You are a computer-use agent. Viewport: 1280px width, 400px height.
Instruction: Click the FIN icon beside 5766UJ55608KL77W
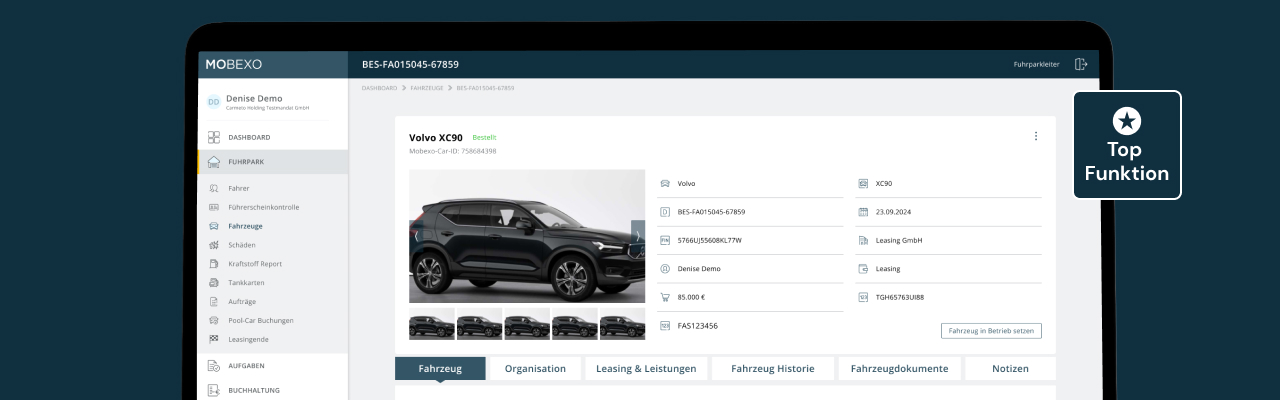[x=665, y=240]
